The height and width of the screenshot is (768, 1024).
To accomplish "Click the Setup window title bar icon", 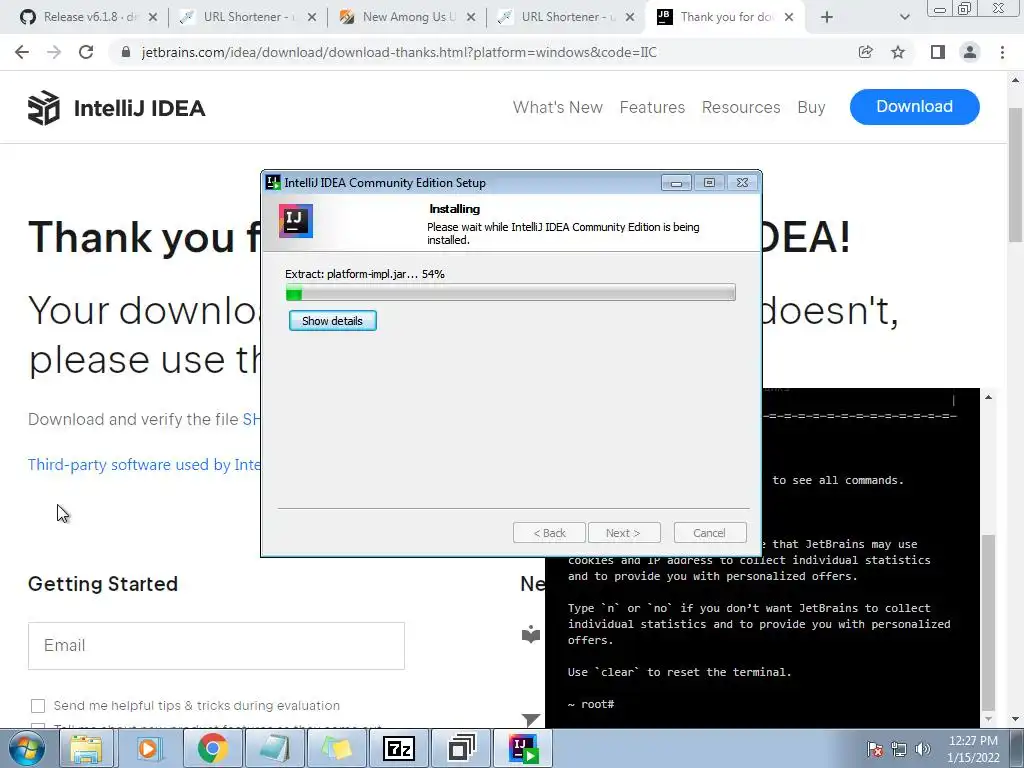I will [x=273, y=182].
